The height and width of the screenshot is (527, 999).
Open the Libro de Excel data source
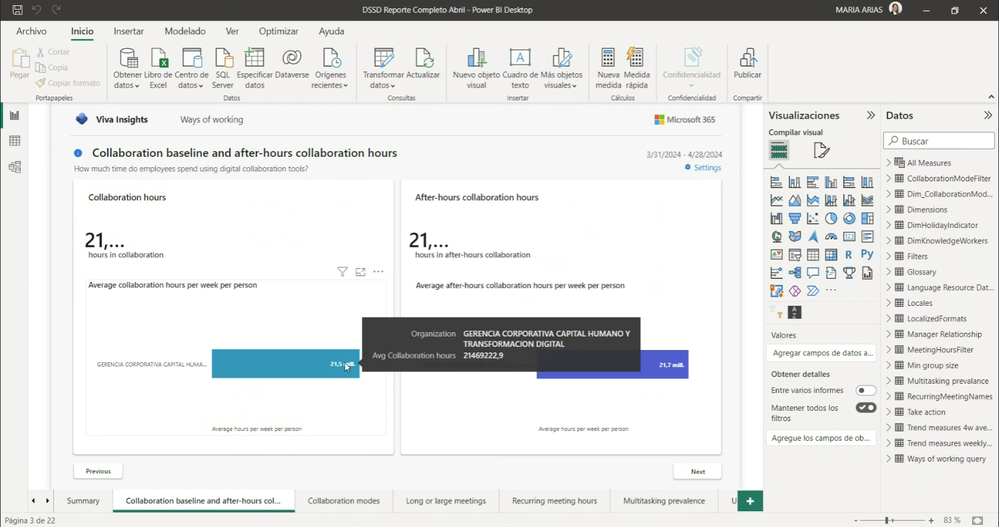tap(158, 68)
